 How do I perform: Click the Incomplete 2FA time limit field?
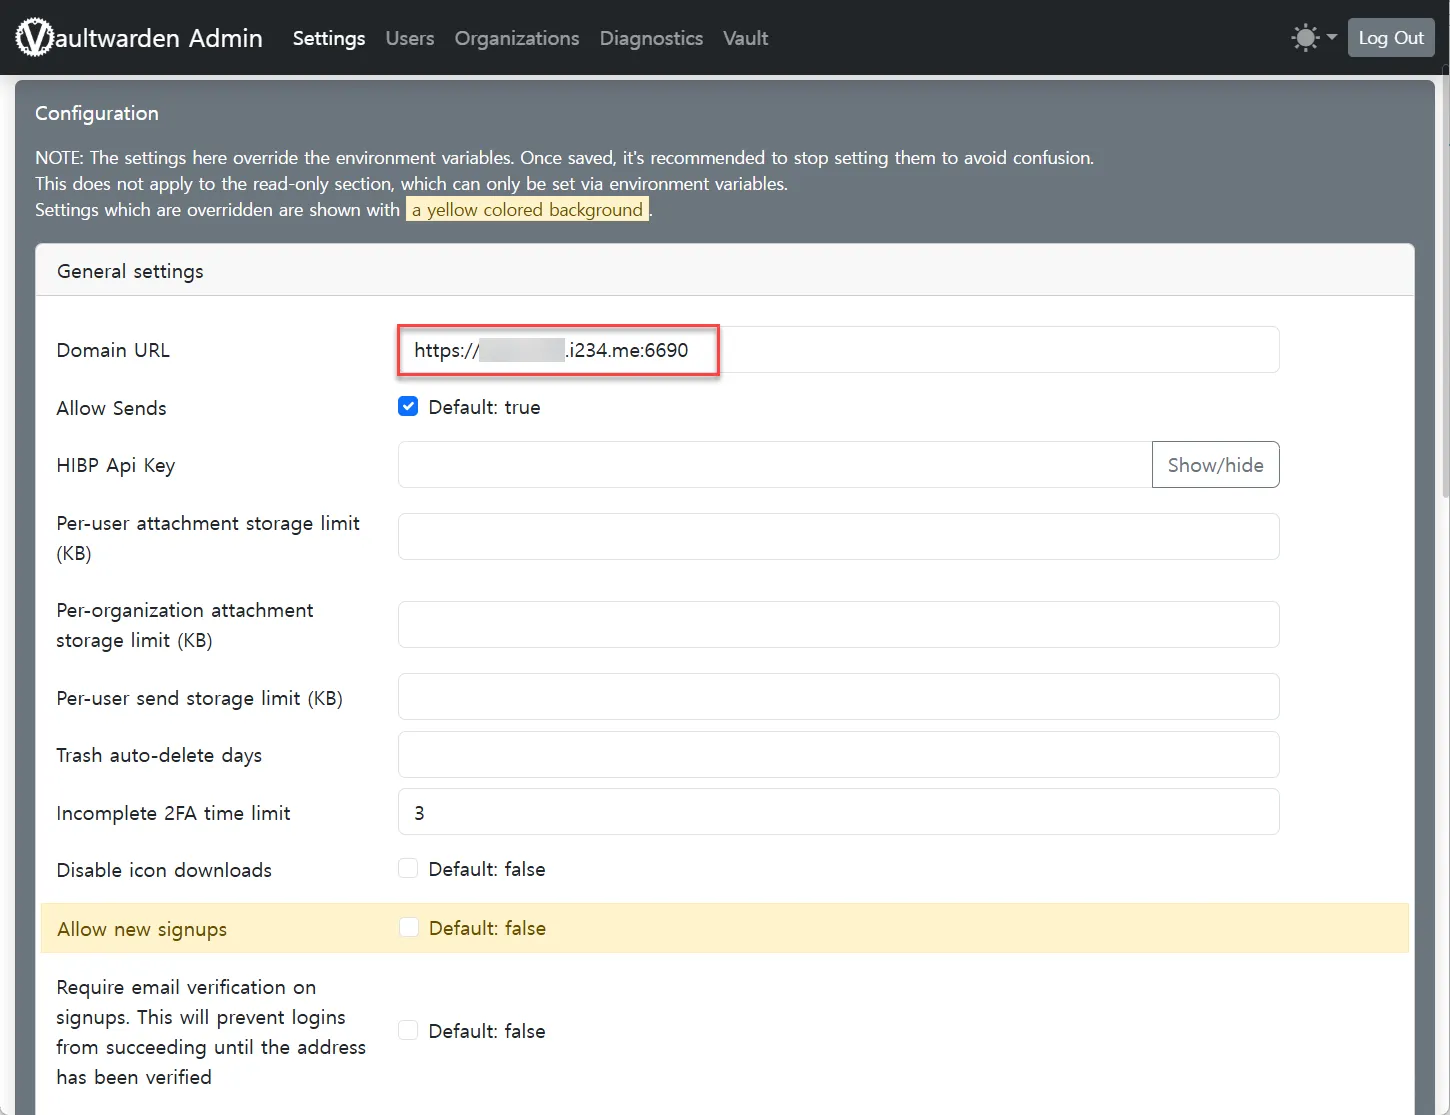(x=838, y=812)
